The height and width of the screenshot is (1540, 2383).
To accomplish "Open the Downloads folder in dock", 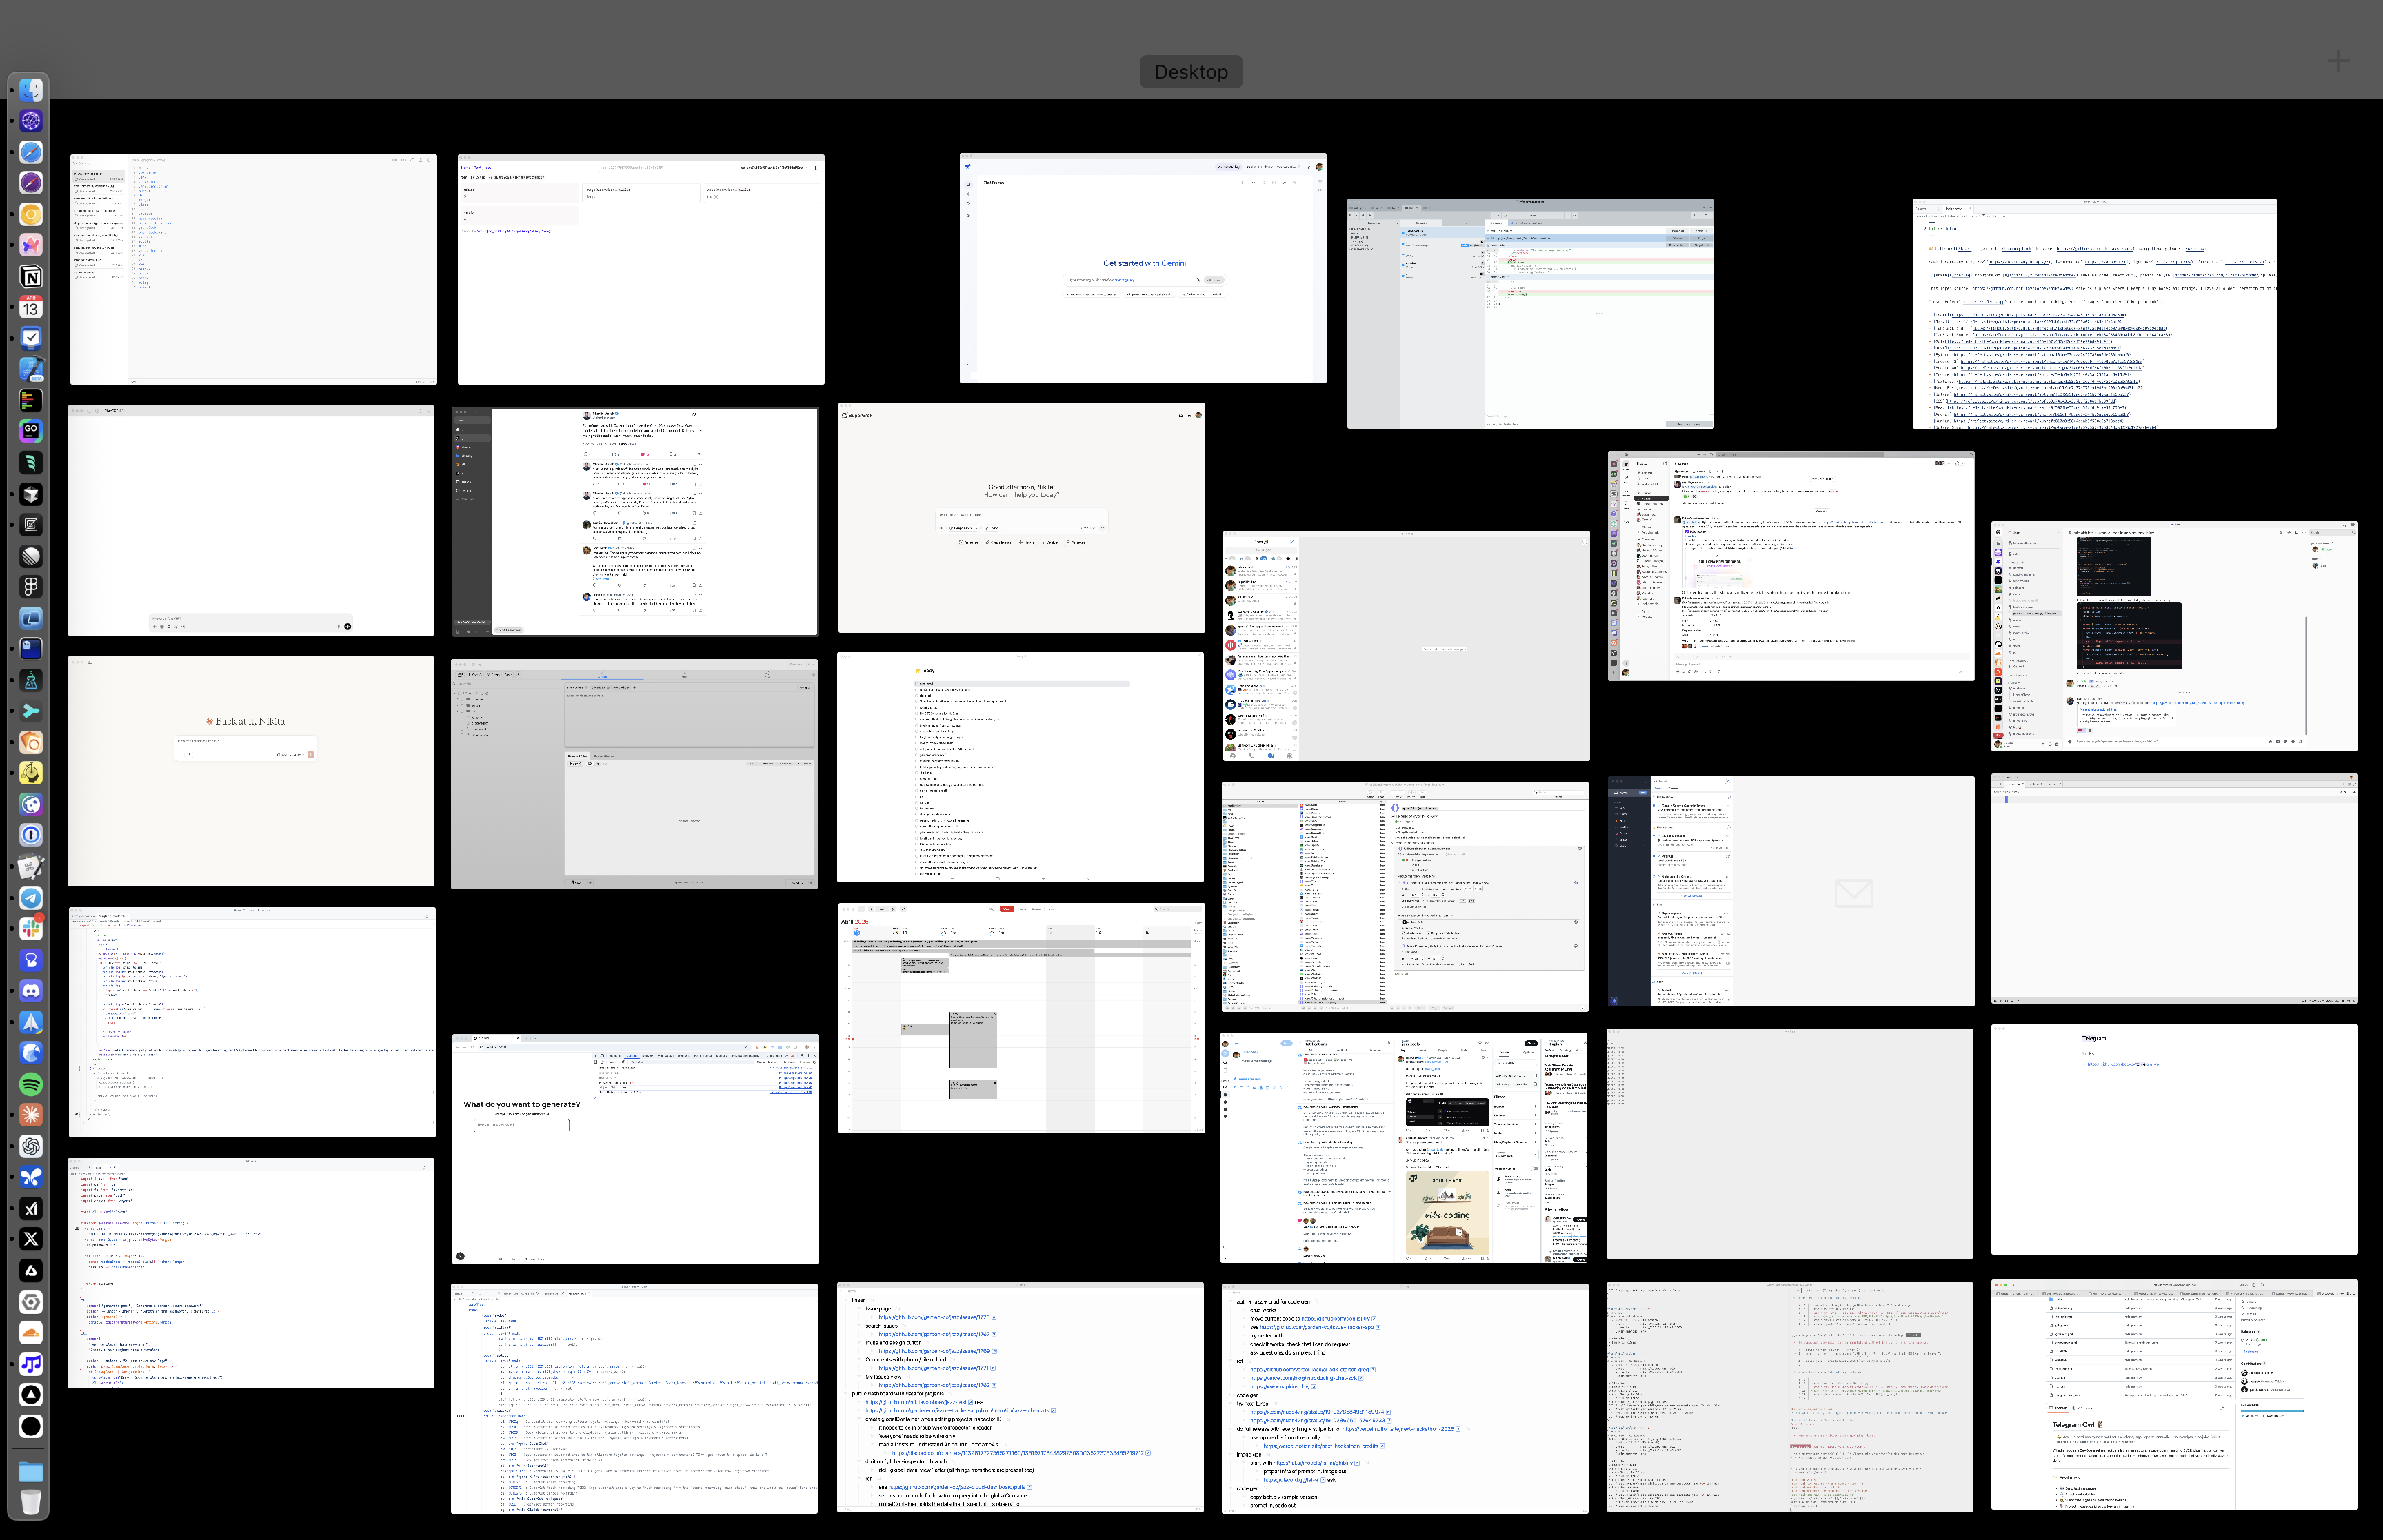I will click(31, 1471).
